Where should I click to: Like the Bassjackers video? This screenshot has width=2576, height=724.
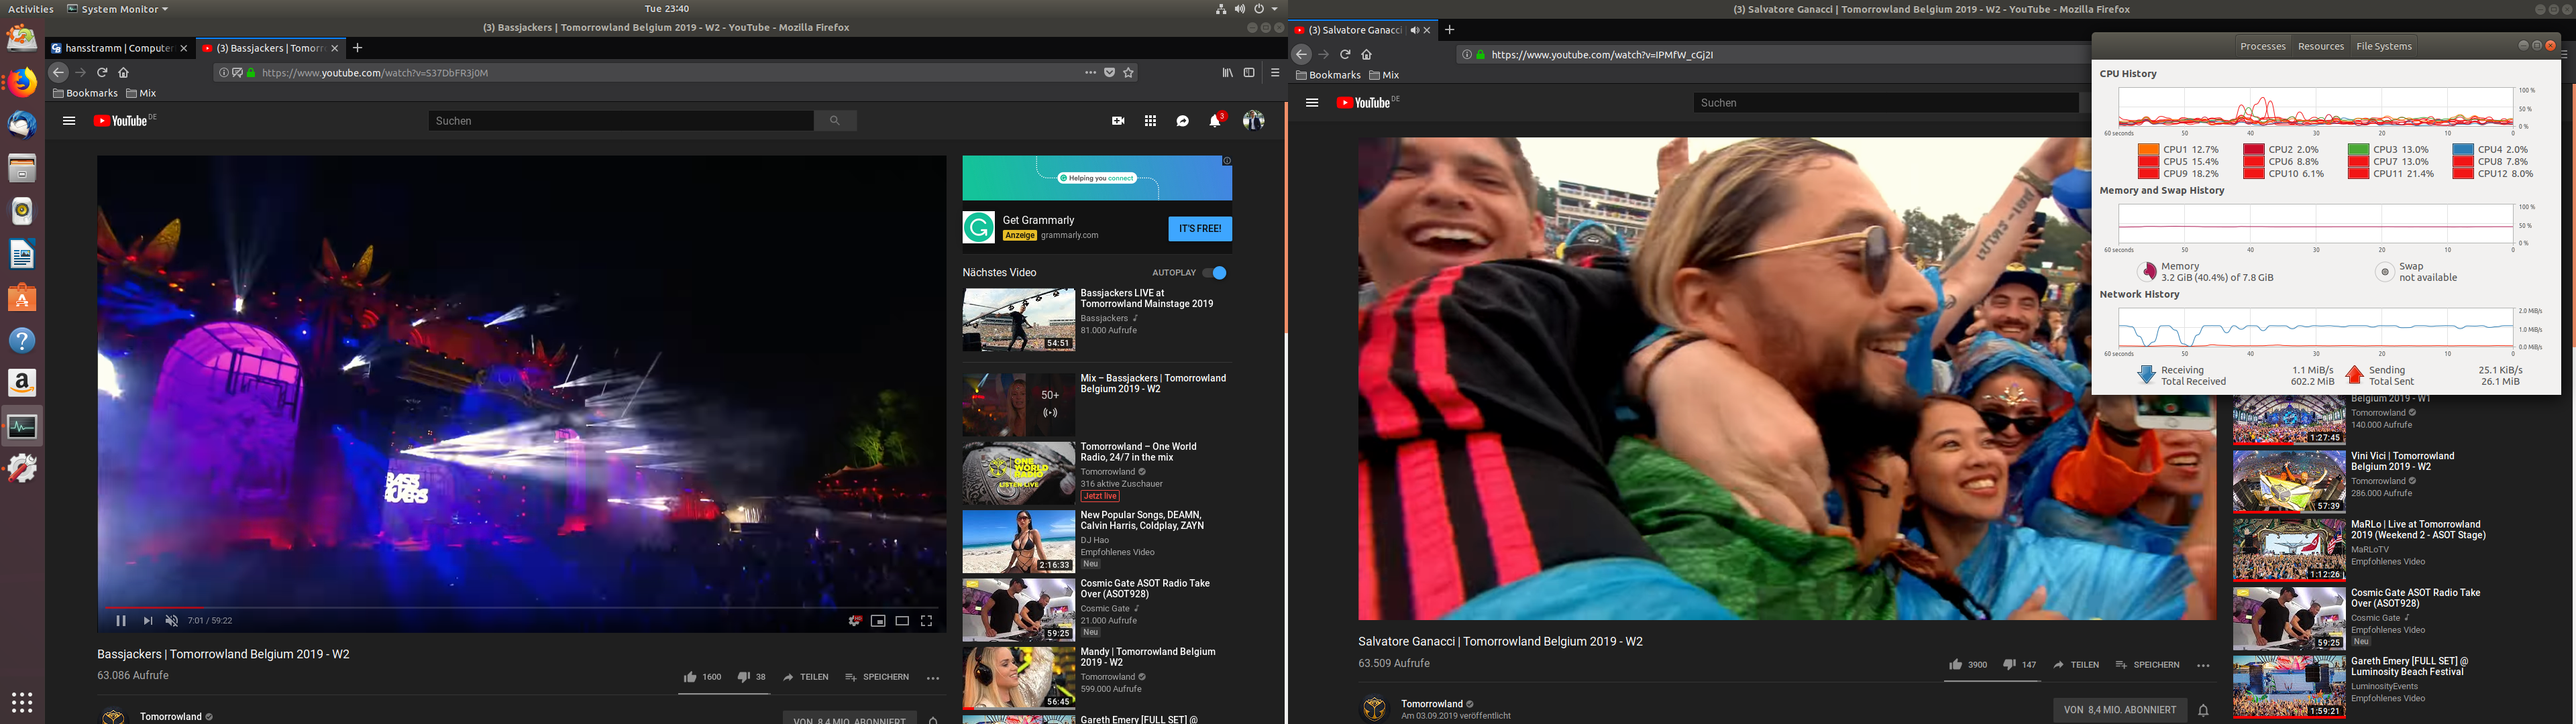[690, 677]
